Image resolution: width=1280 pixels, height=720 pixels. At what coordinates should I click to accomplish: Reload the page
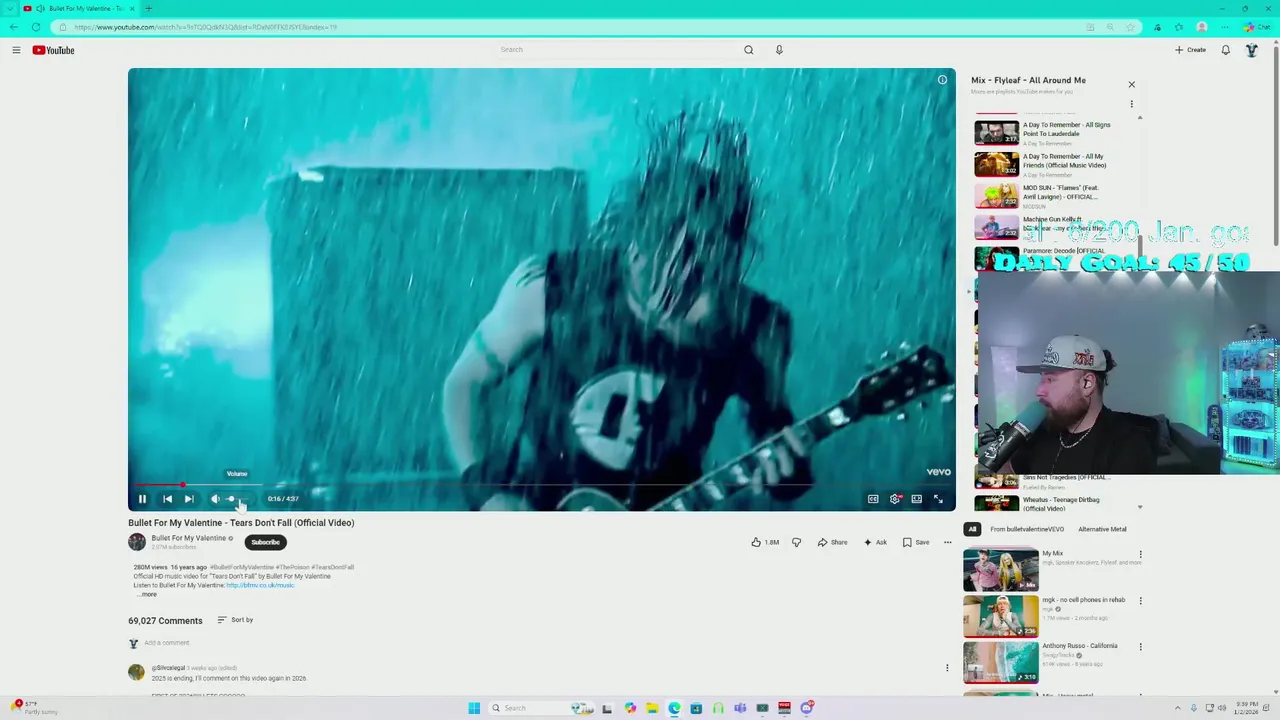click(x=36, y=27)
